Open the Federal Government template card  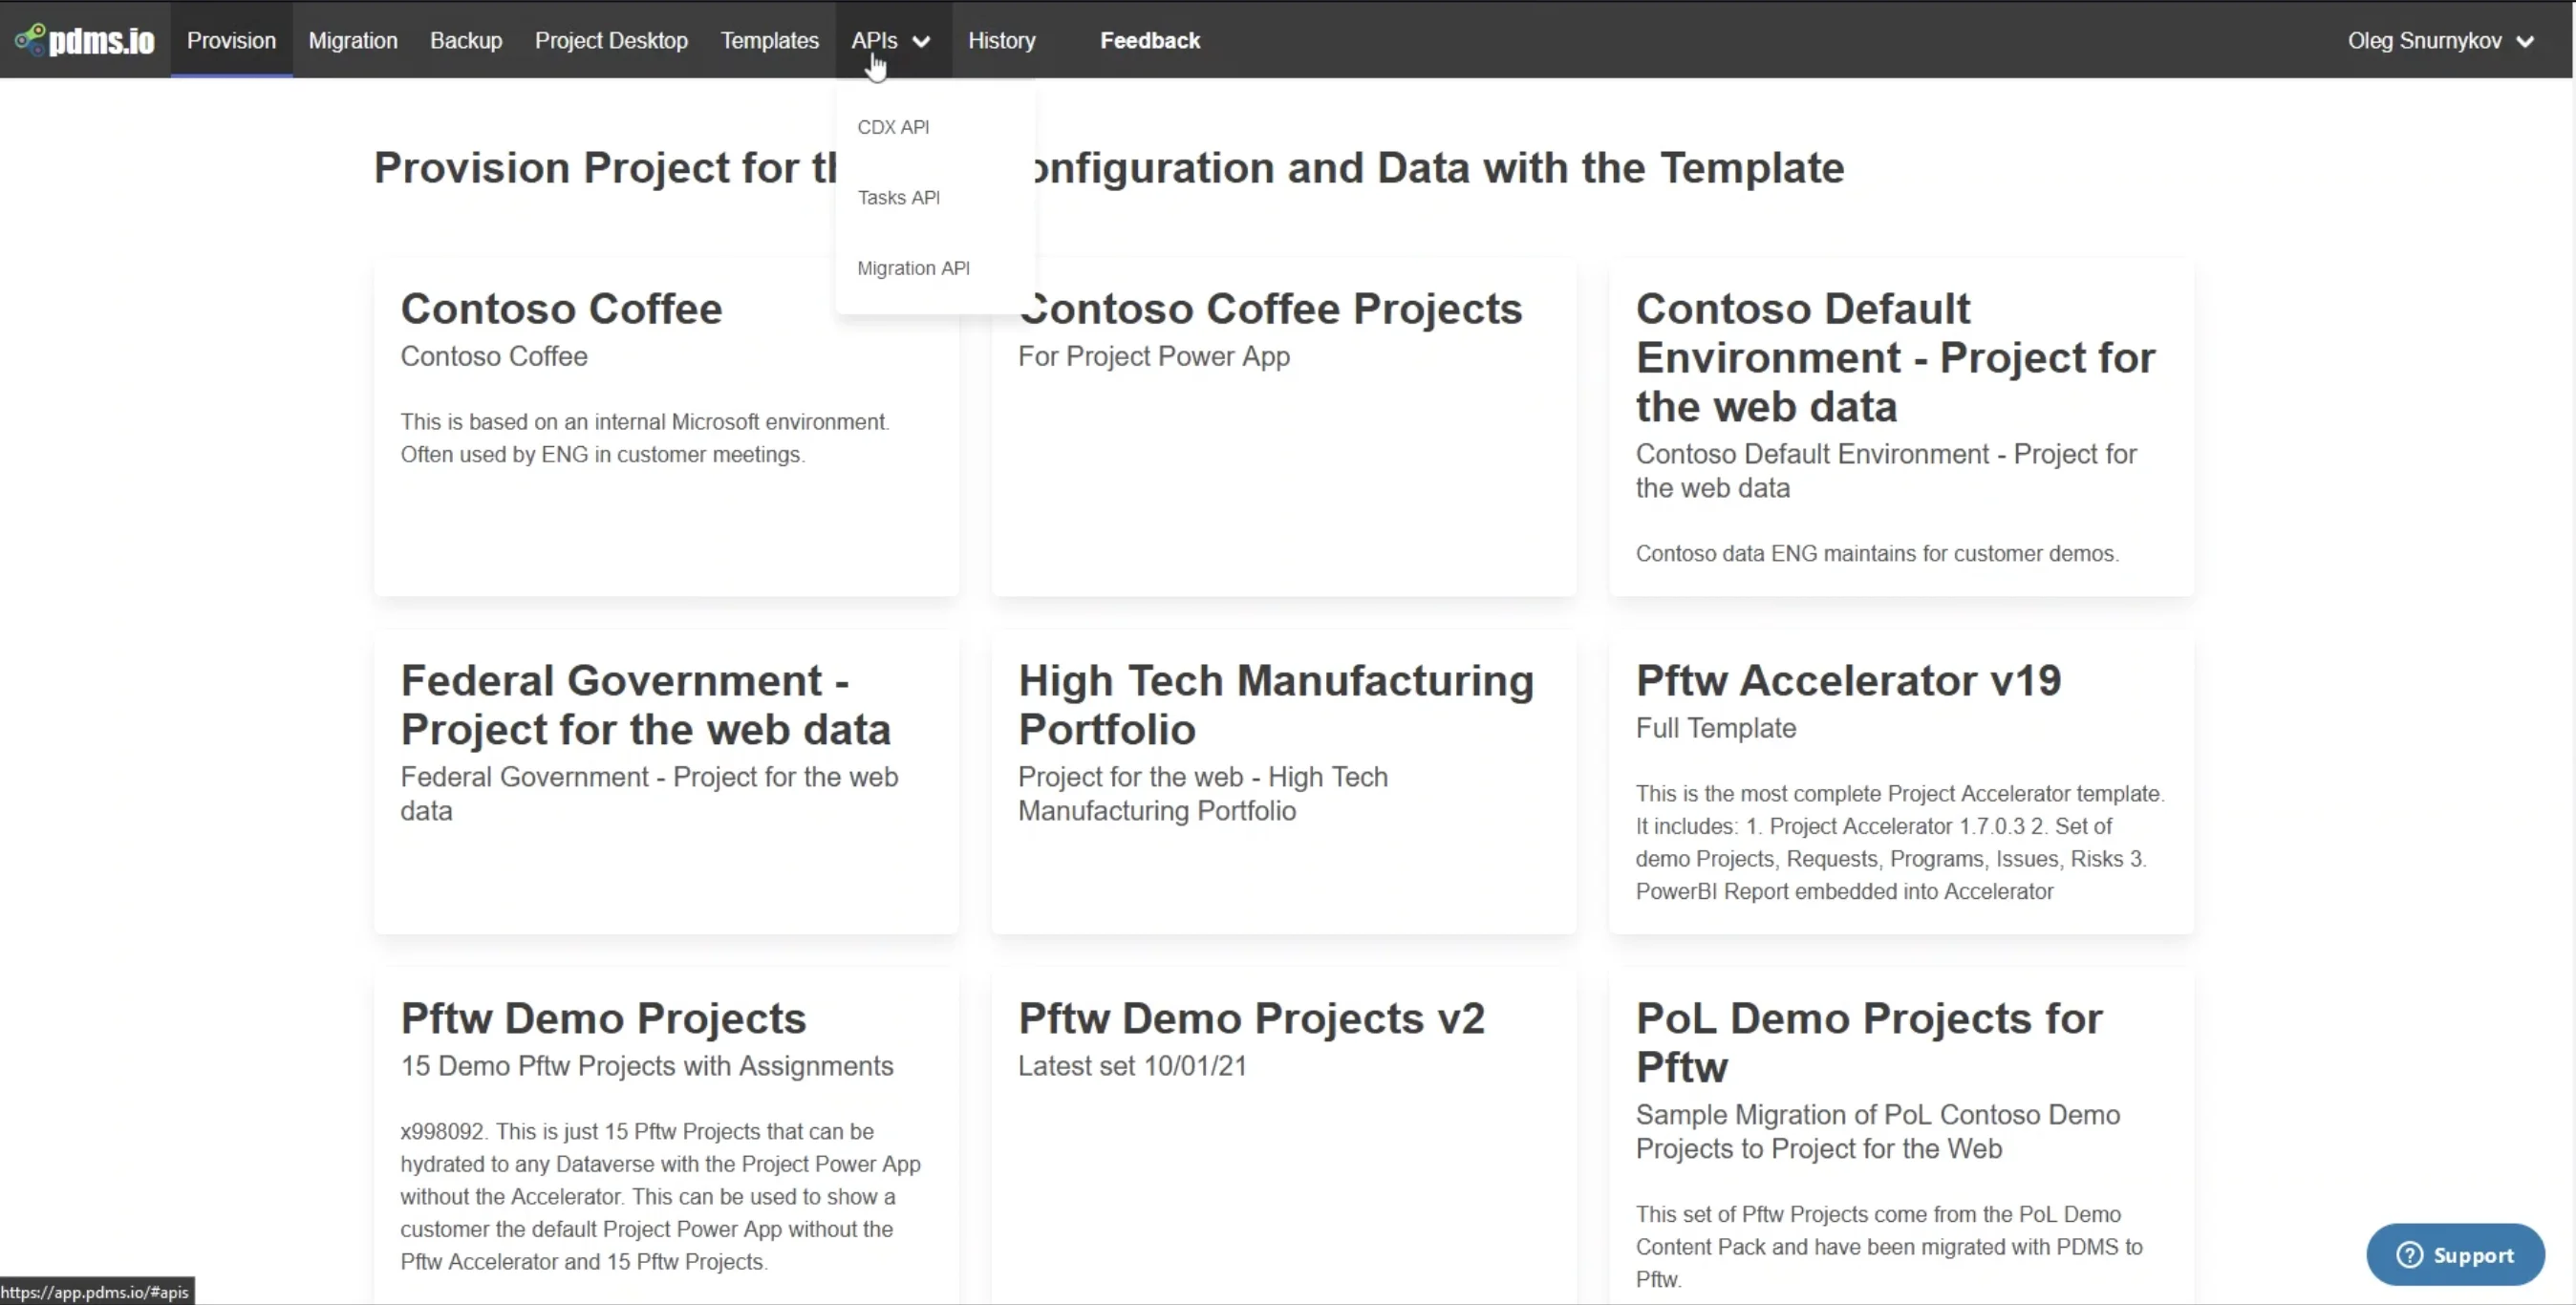click(x=665, y=785)
